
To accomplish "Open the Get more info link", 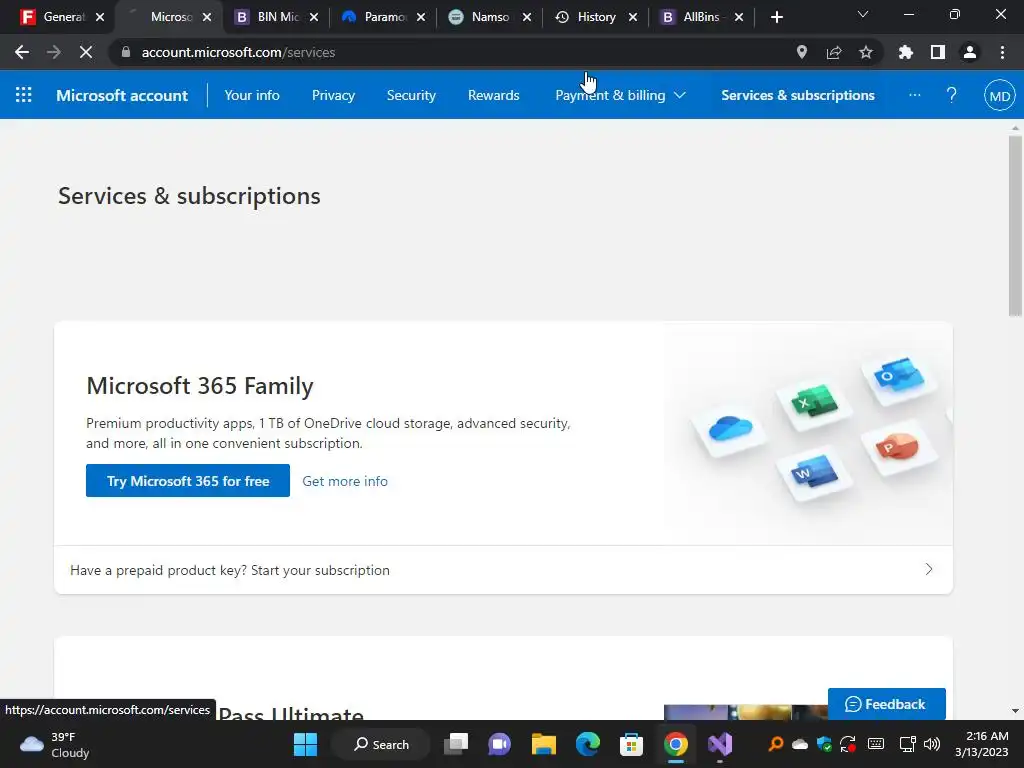I will click(x=345, y=481).
